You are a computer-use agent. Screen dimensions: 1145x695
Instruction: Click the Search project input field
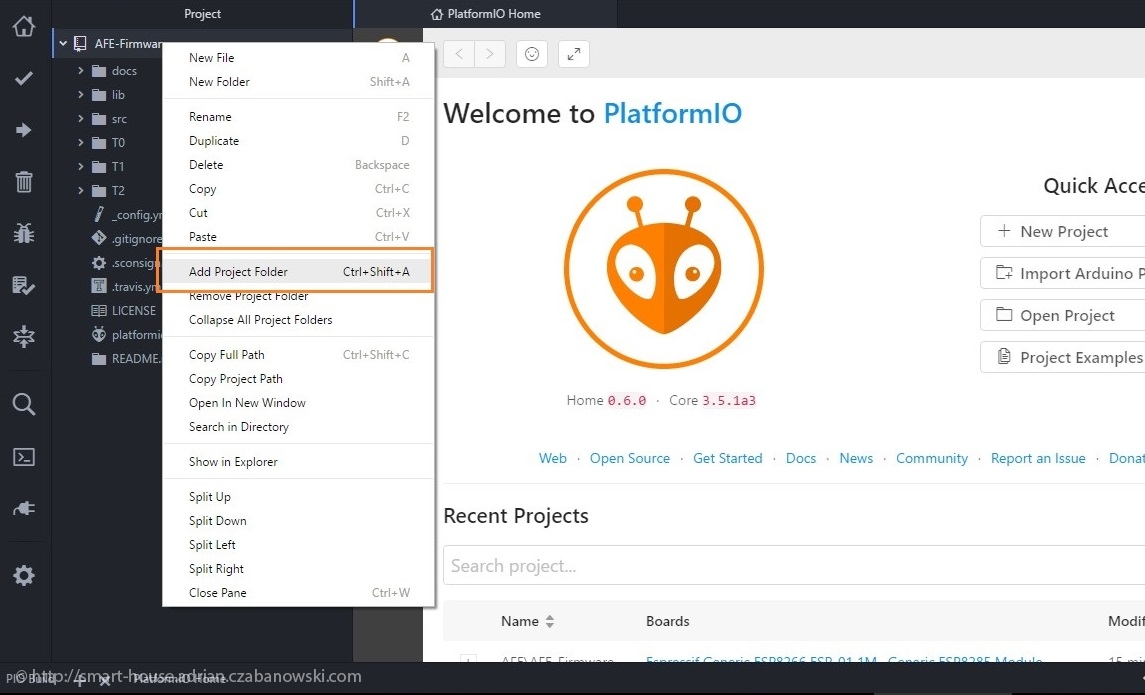(794, 566)
